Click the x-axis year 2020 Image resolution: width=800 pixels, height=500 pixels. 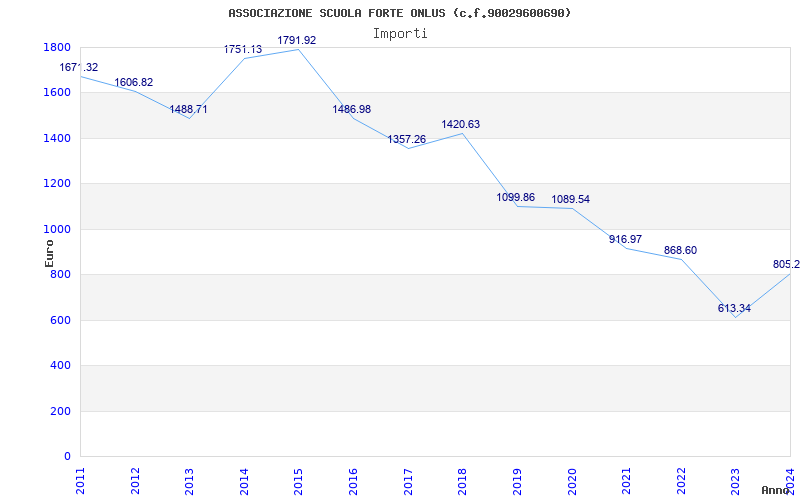[x=571, y=481]
